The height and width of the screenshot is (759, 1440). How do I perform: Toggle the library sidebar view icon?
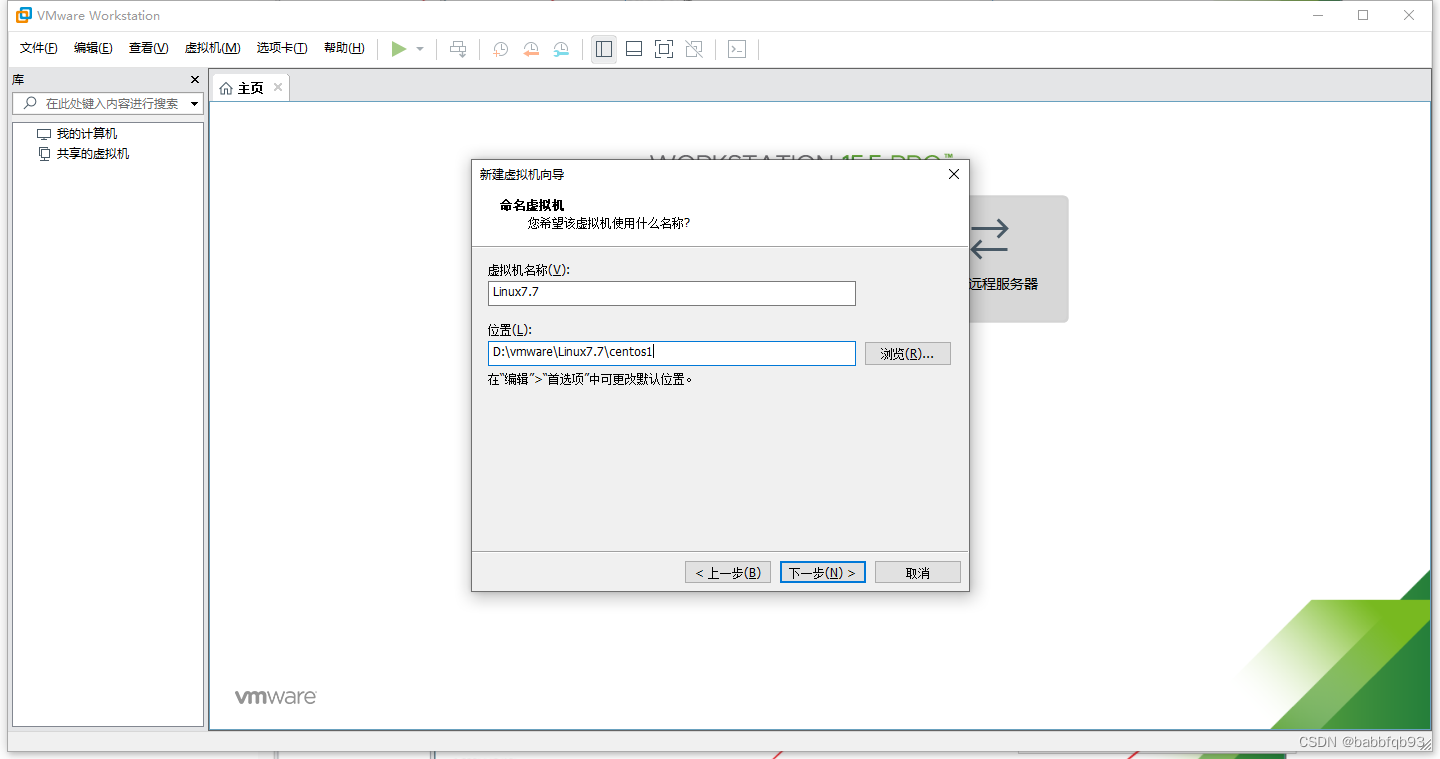[604, 49]
